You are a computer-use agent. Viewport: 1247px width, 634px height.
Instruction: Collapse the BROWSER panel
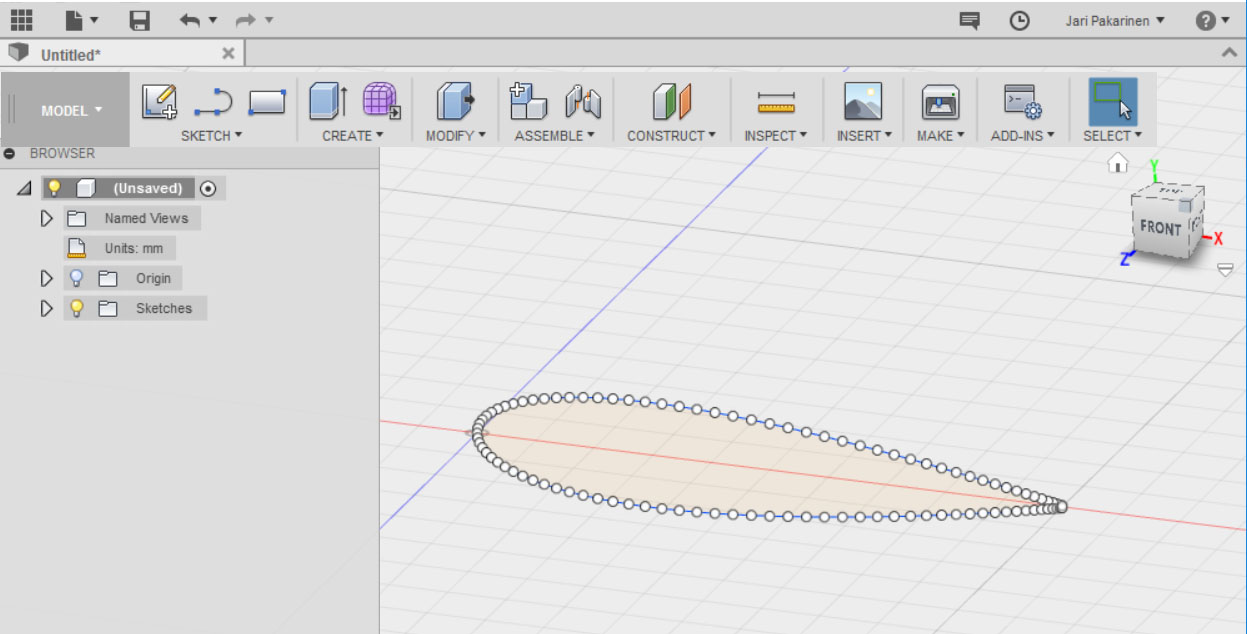tap(9, 154)
